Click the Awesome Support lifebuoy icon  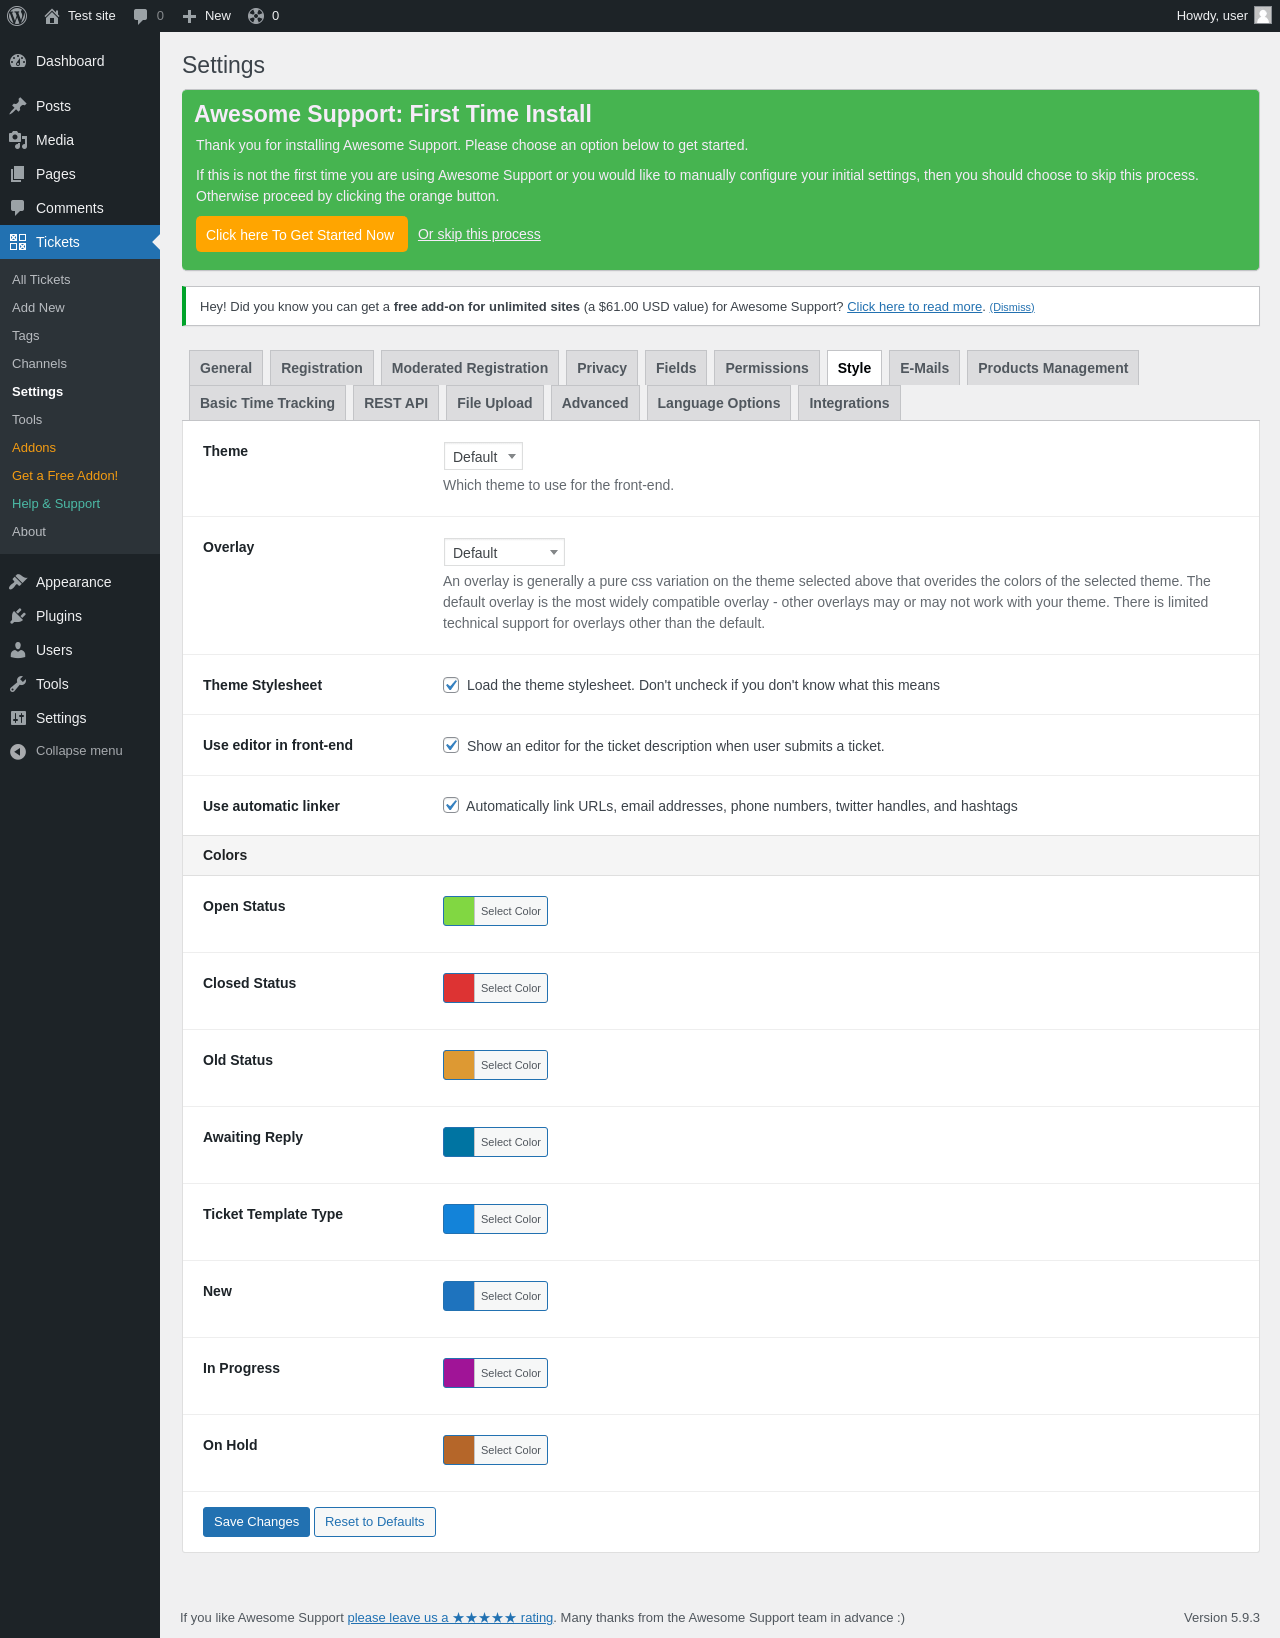click(x=256, y=16)
